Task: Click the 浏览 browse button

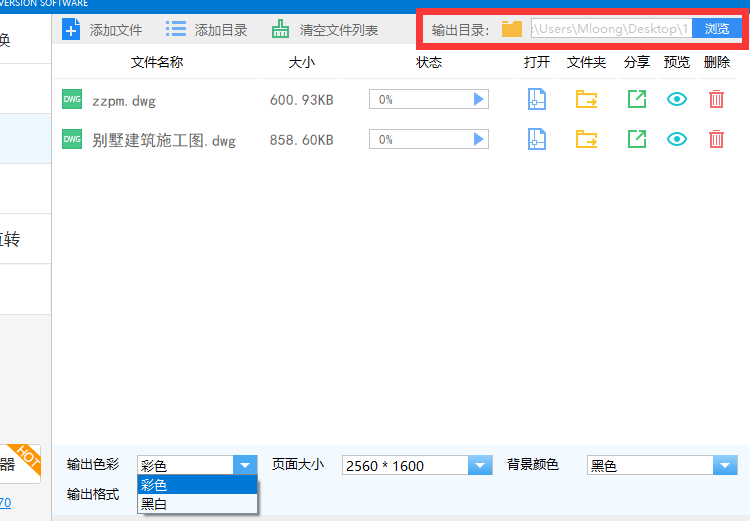Action: coord(717,29)
